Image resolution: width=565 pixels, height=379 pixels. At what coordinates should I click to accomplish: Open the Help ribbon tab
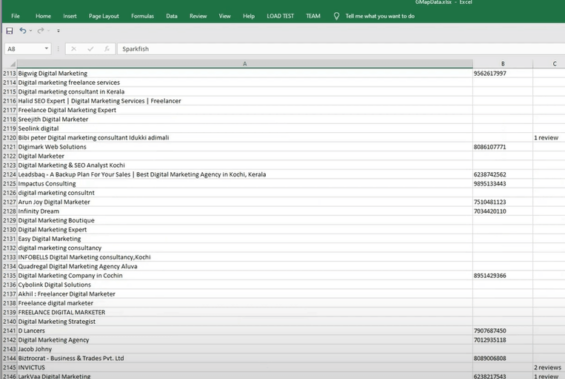tap(249, 16)
